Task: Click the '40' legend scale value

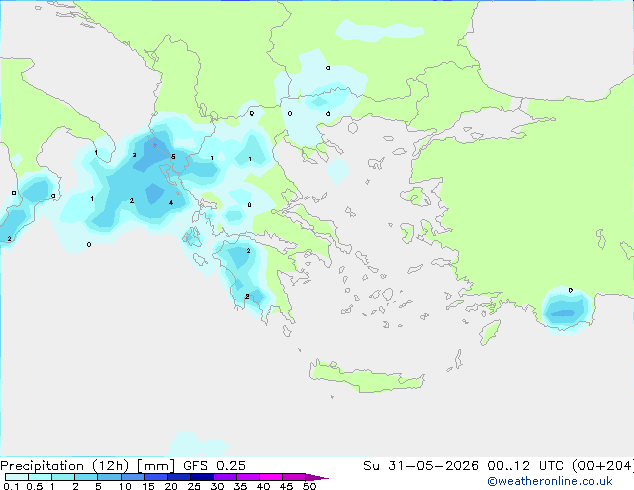Action: [x=264, y=486]
